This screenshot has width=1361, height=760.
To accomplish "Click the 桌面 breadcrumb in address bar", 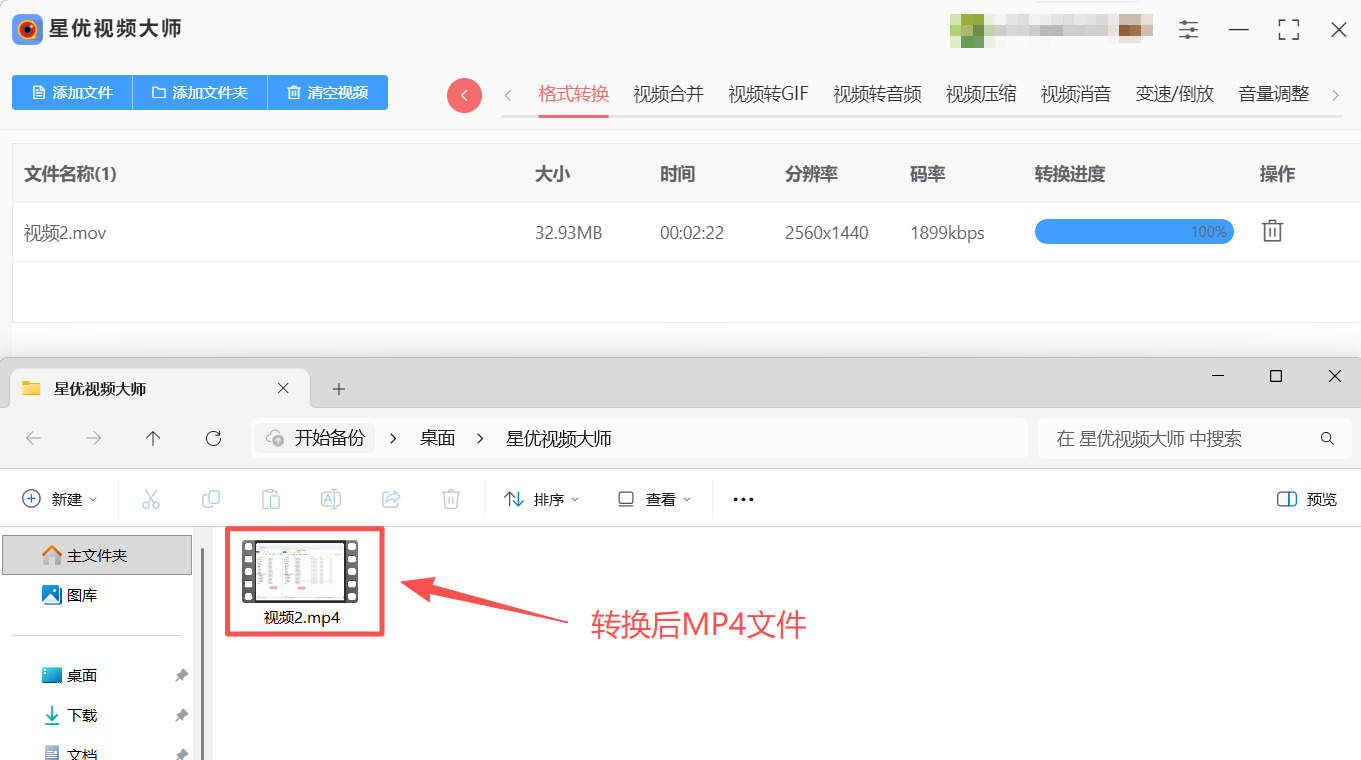I will [x=438, y=438].
